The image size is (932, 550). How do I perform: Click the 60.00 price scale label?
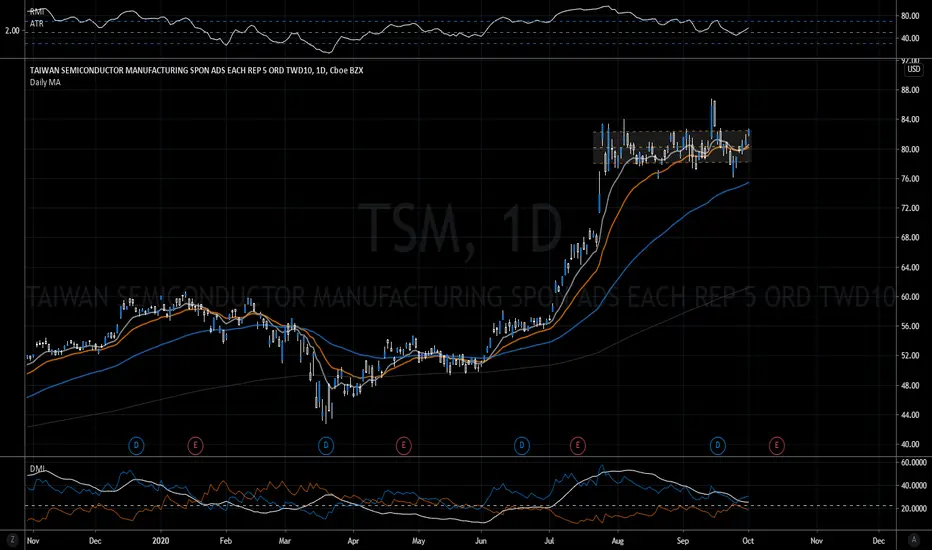coord(910,297)
